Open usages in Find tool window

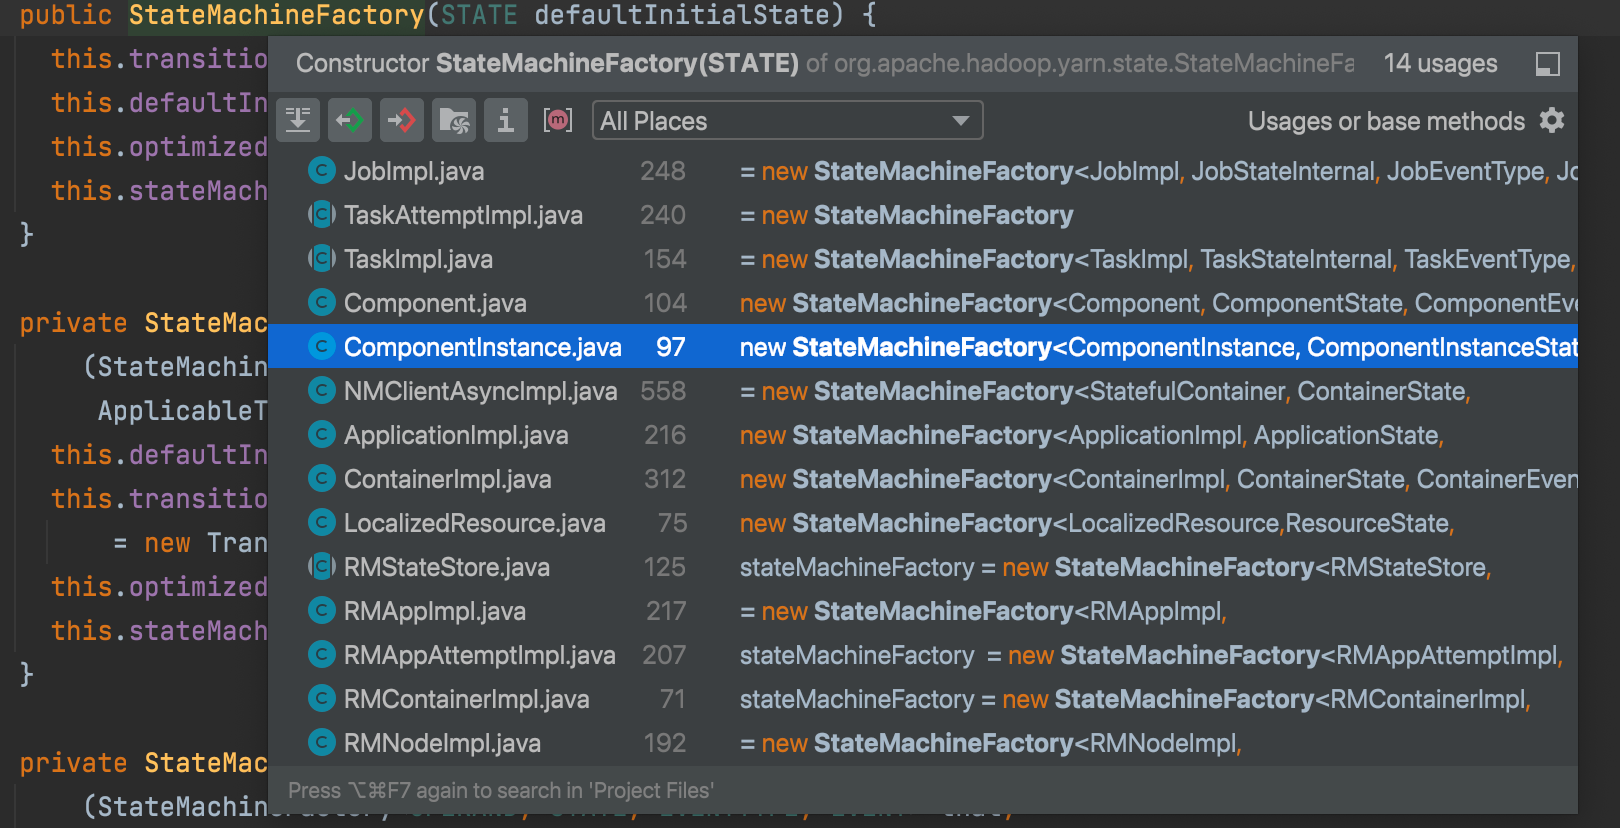tap(1547, 64)
